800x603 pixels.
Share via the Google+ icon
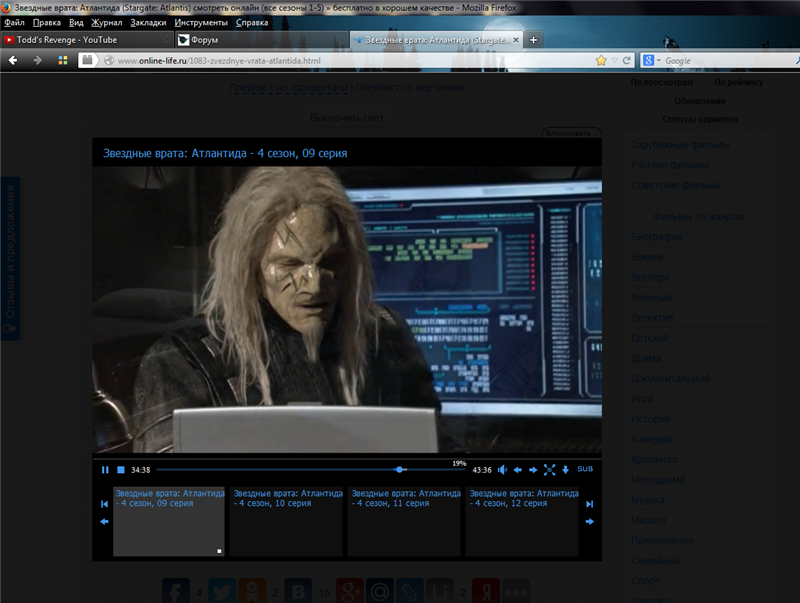pos(350,591)
